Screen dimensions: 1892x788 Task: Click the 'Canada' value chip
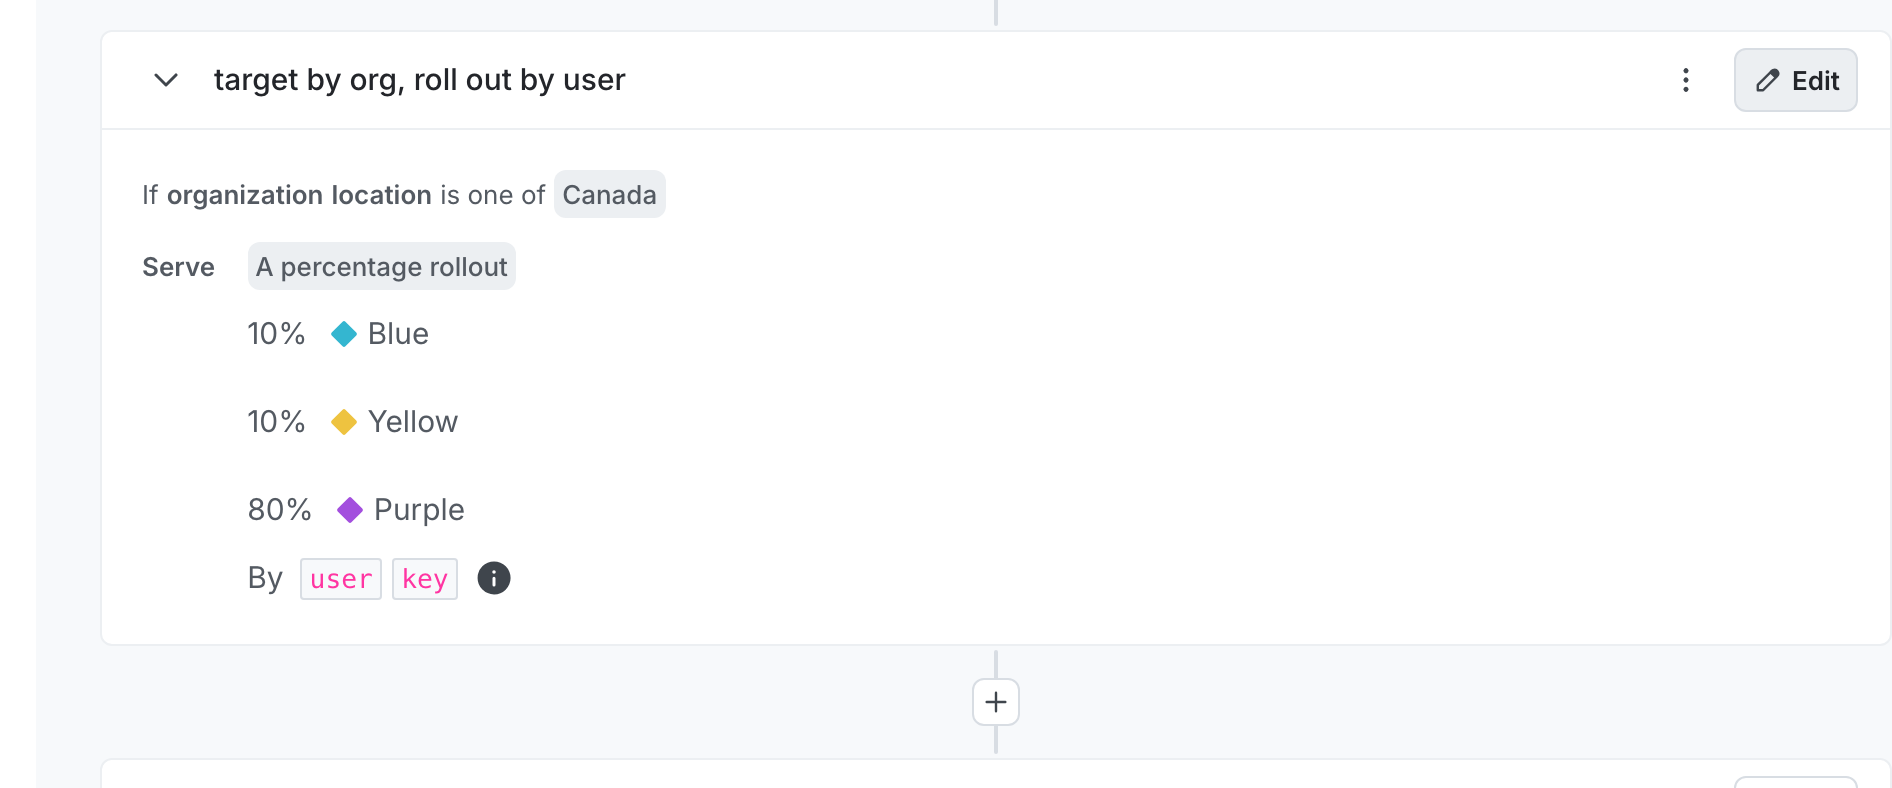coord(609,194)
